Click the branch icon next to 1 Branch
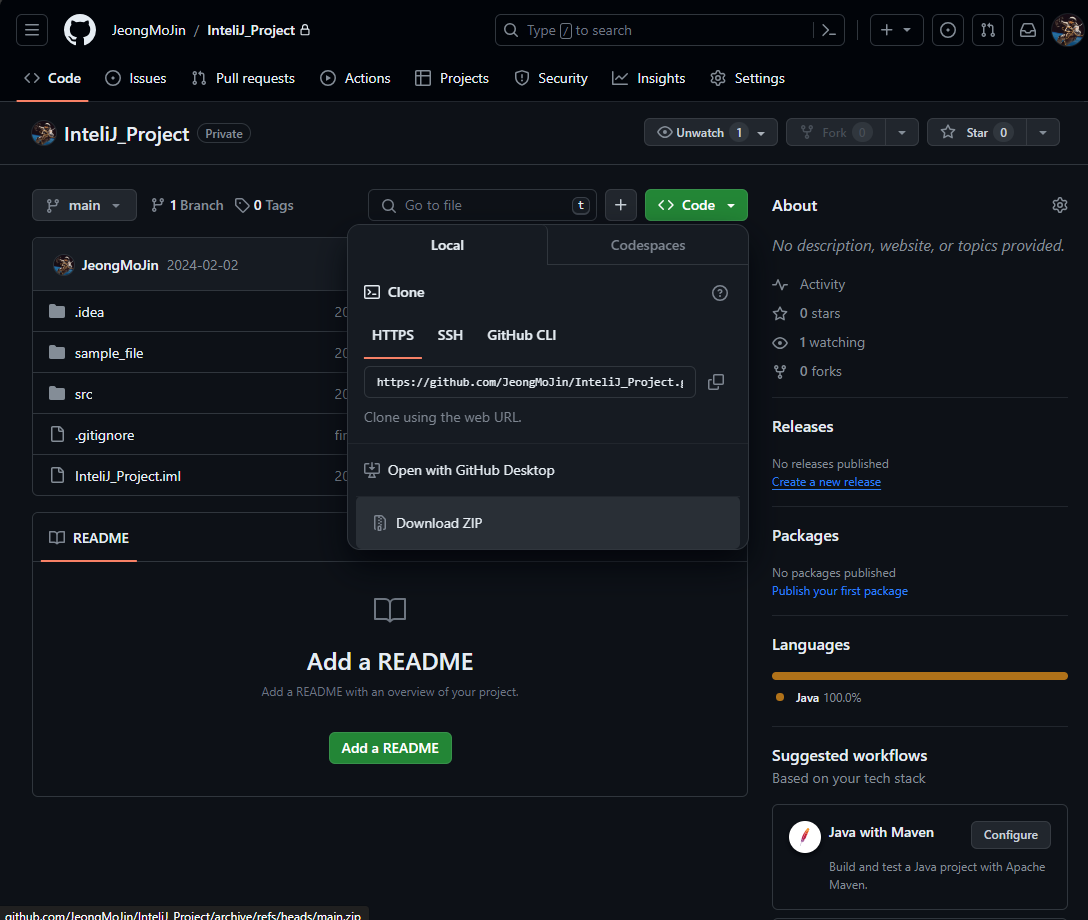This screenshot has height=920, width=1088. tap(158, 205)
